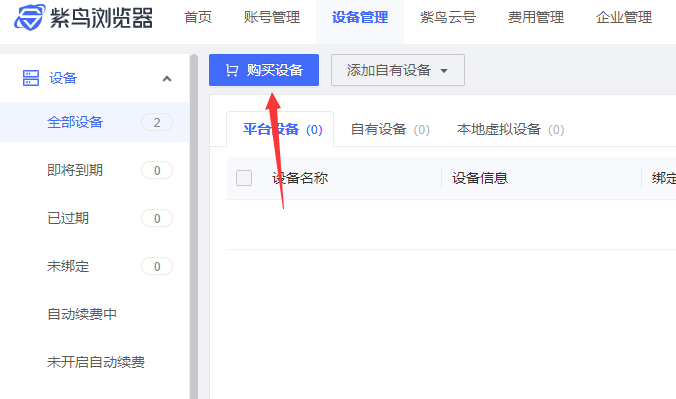Click the shopping cart icon on 购买设备
676x399 pixels.
coord(232,70)
